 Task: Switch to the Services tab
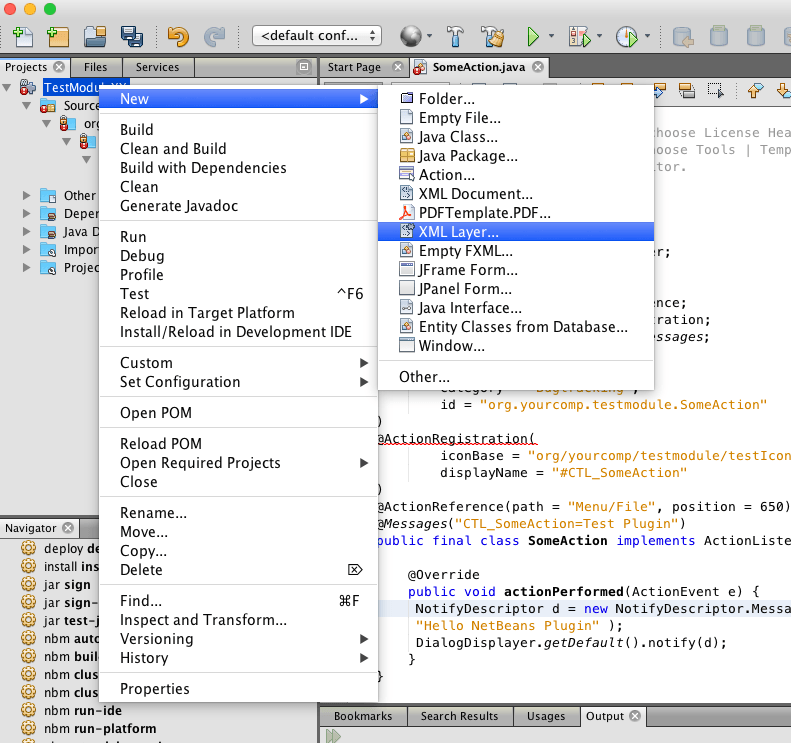tap(157, 67)
